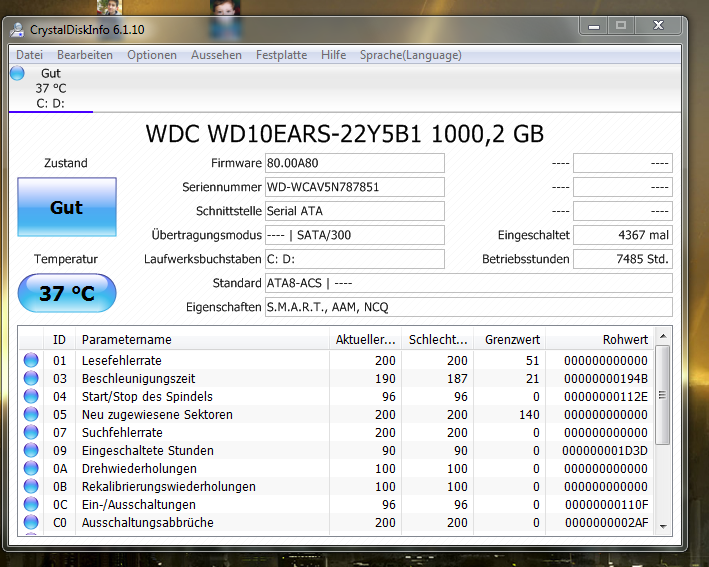Click the Schlecht... column header

[438, 340]
